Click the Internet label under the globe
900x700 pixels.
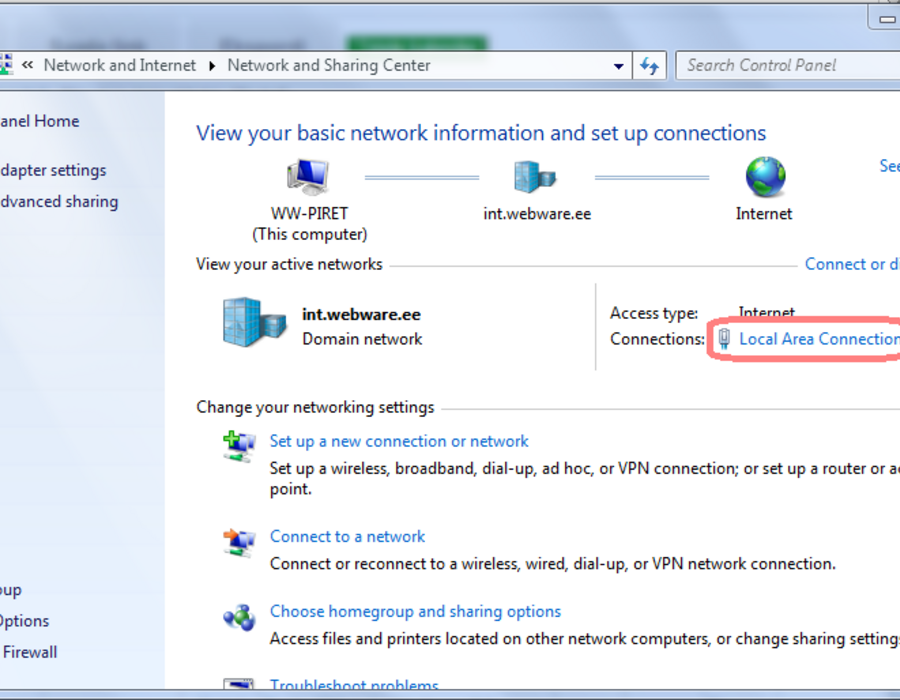764,213
